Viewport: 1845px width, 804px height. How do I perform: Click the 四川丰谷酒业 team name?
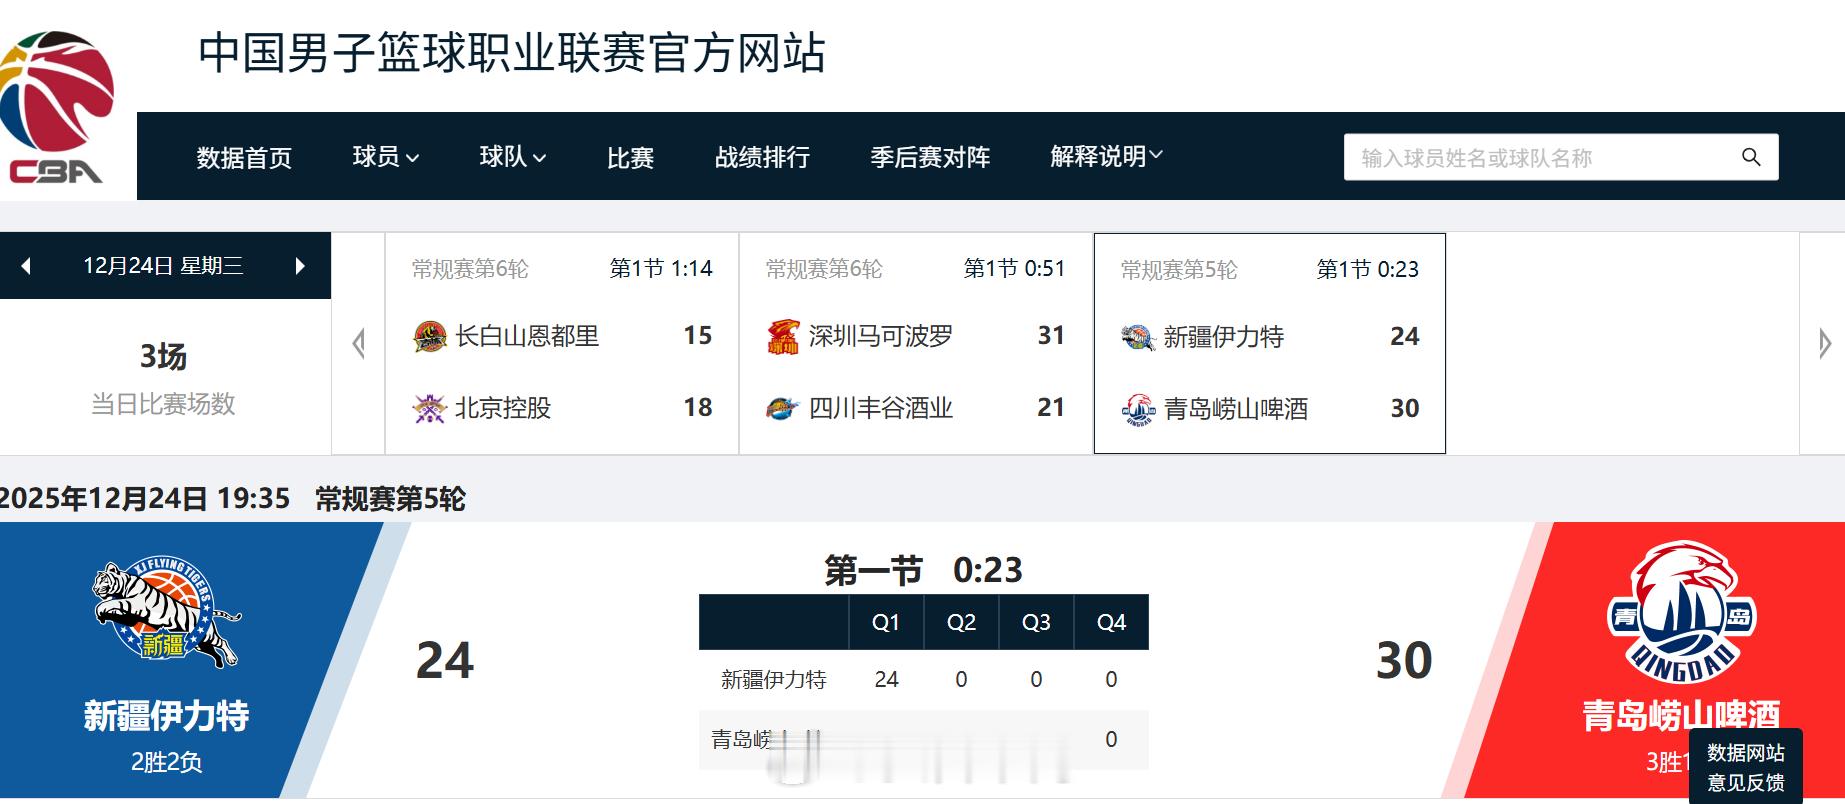click(881, 408)
